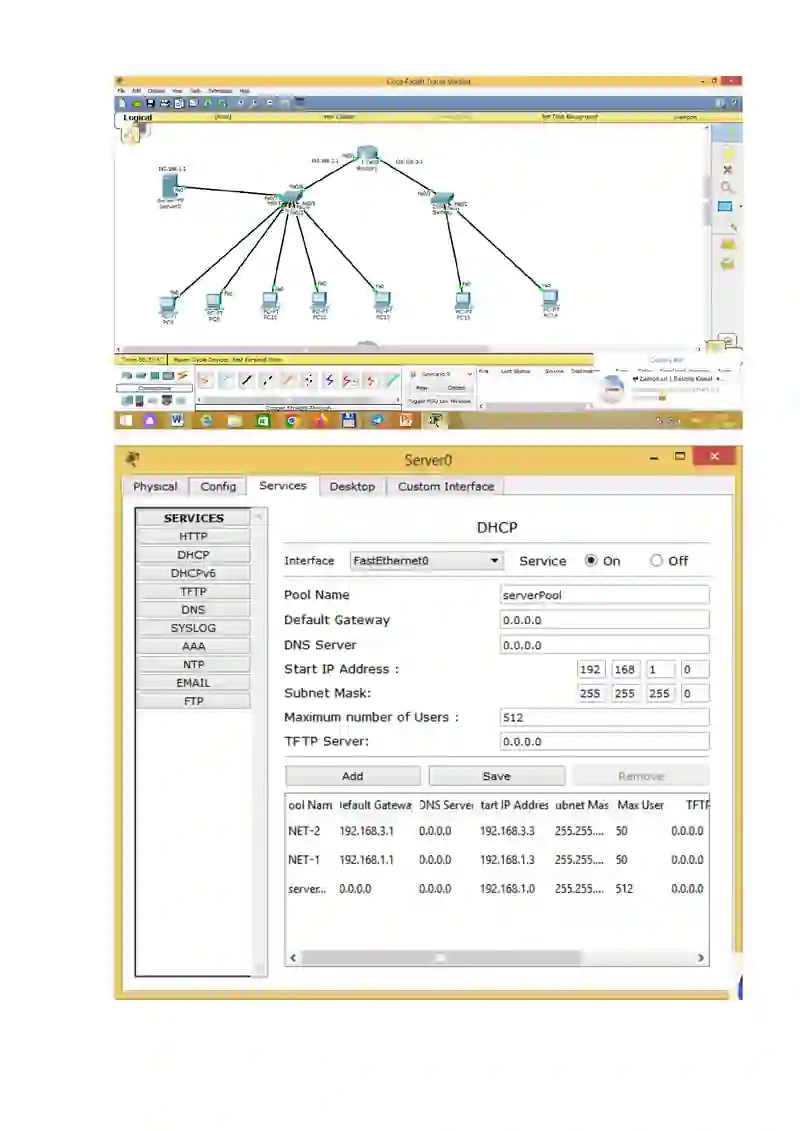Open the AAA service settings
The height and width of the screenshot is (1131, 800).
[x=193, y=646]
